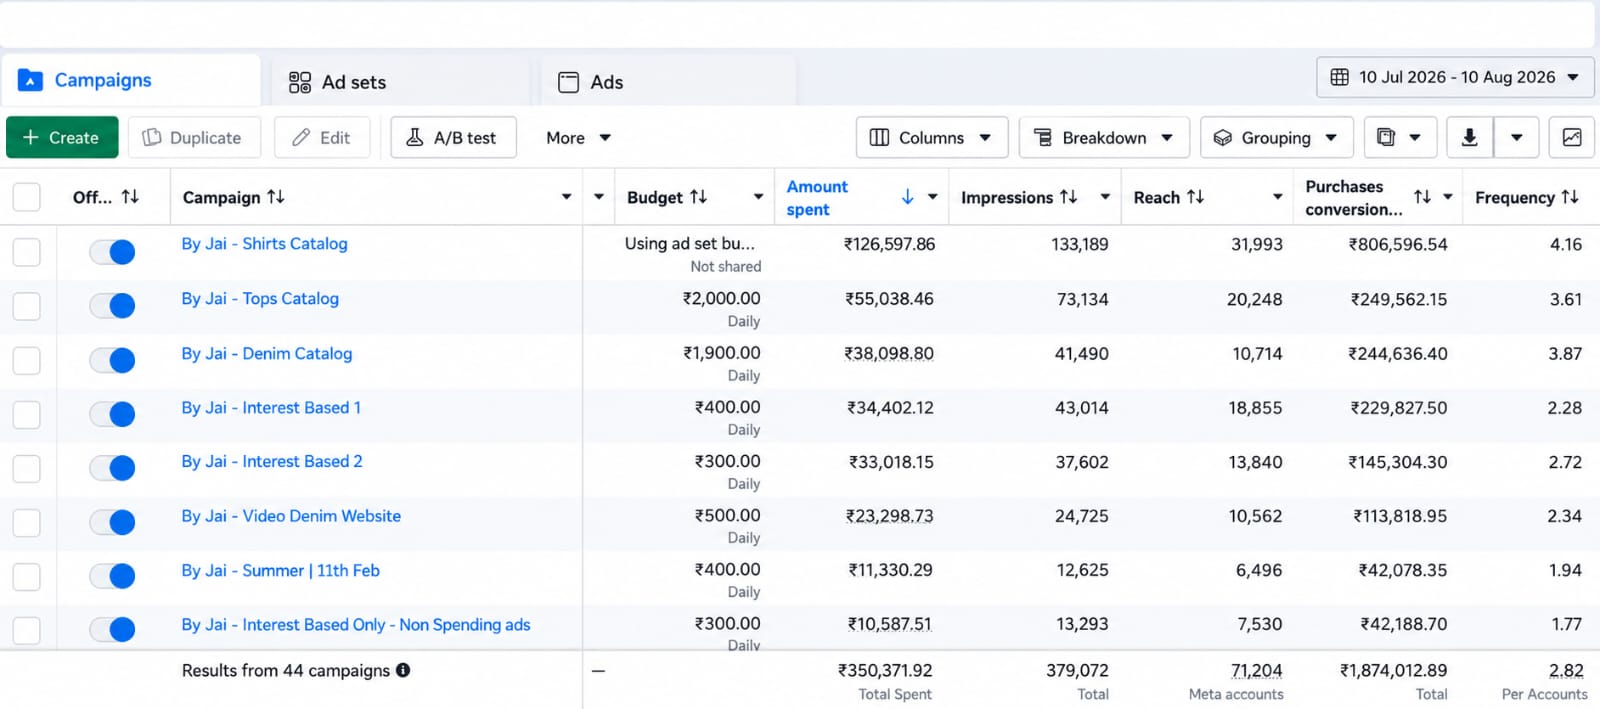This screenshot has width=1600, height=709.
Task: Click the export download icon button
Action: tap(1470, 137)
